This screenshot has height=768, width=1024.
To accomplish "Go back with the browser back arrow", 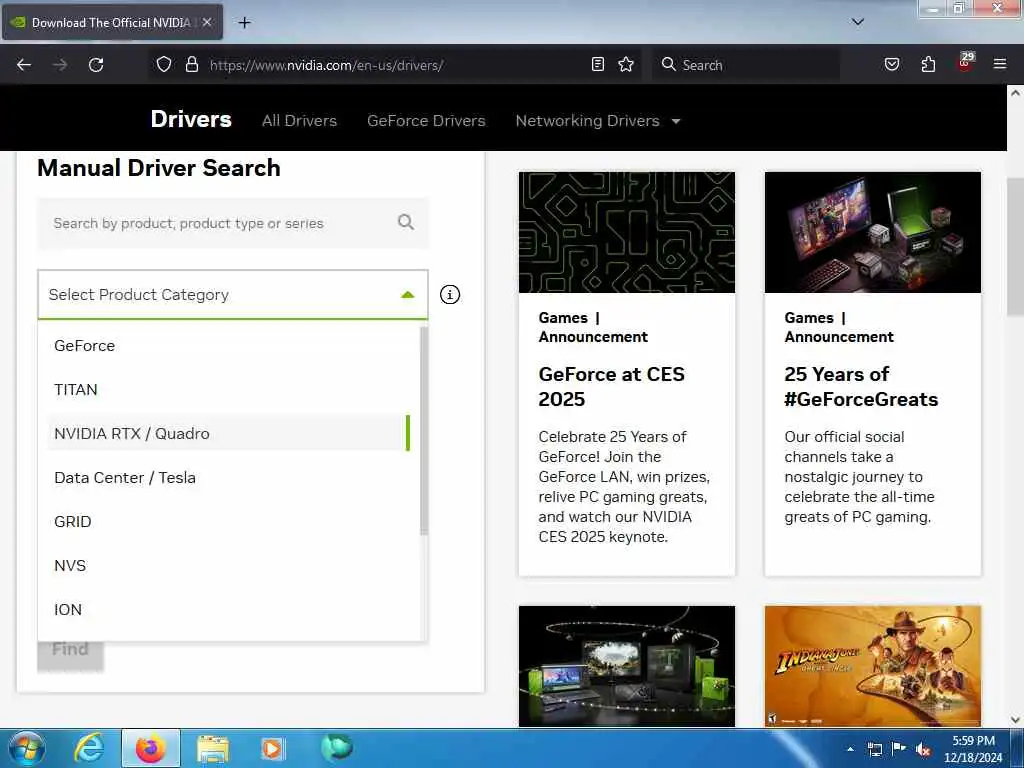I will click(24, 65).
